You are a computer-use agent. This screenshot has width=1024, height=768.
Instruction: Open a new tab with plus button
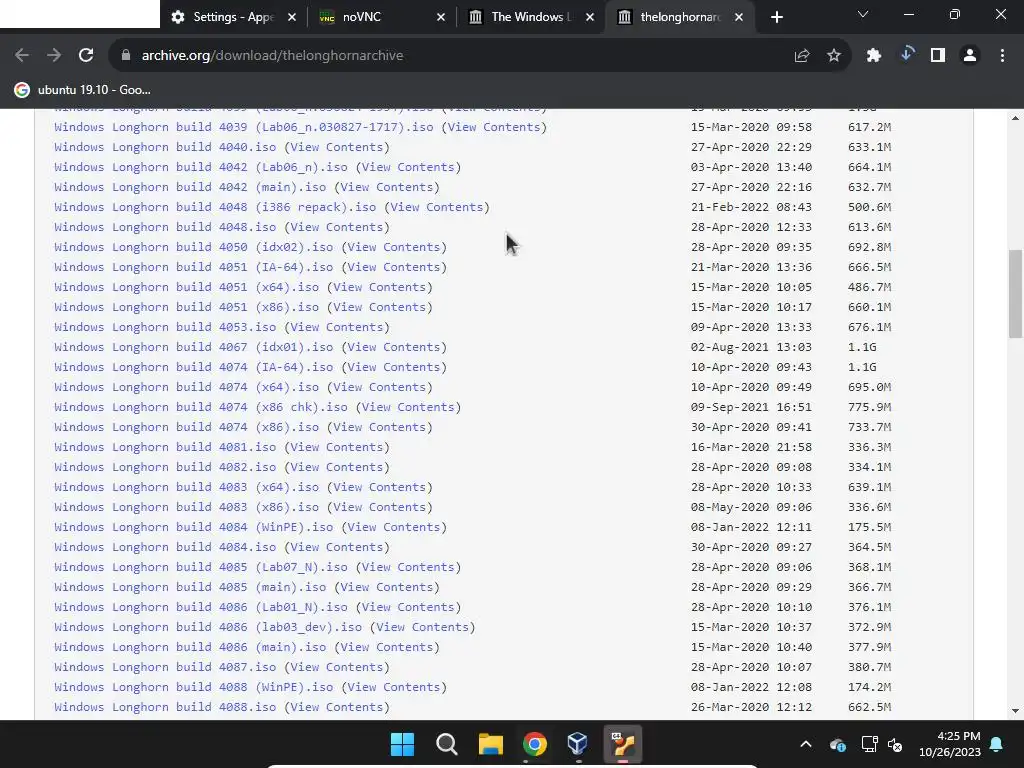[776, 17]
